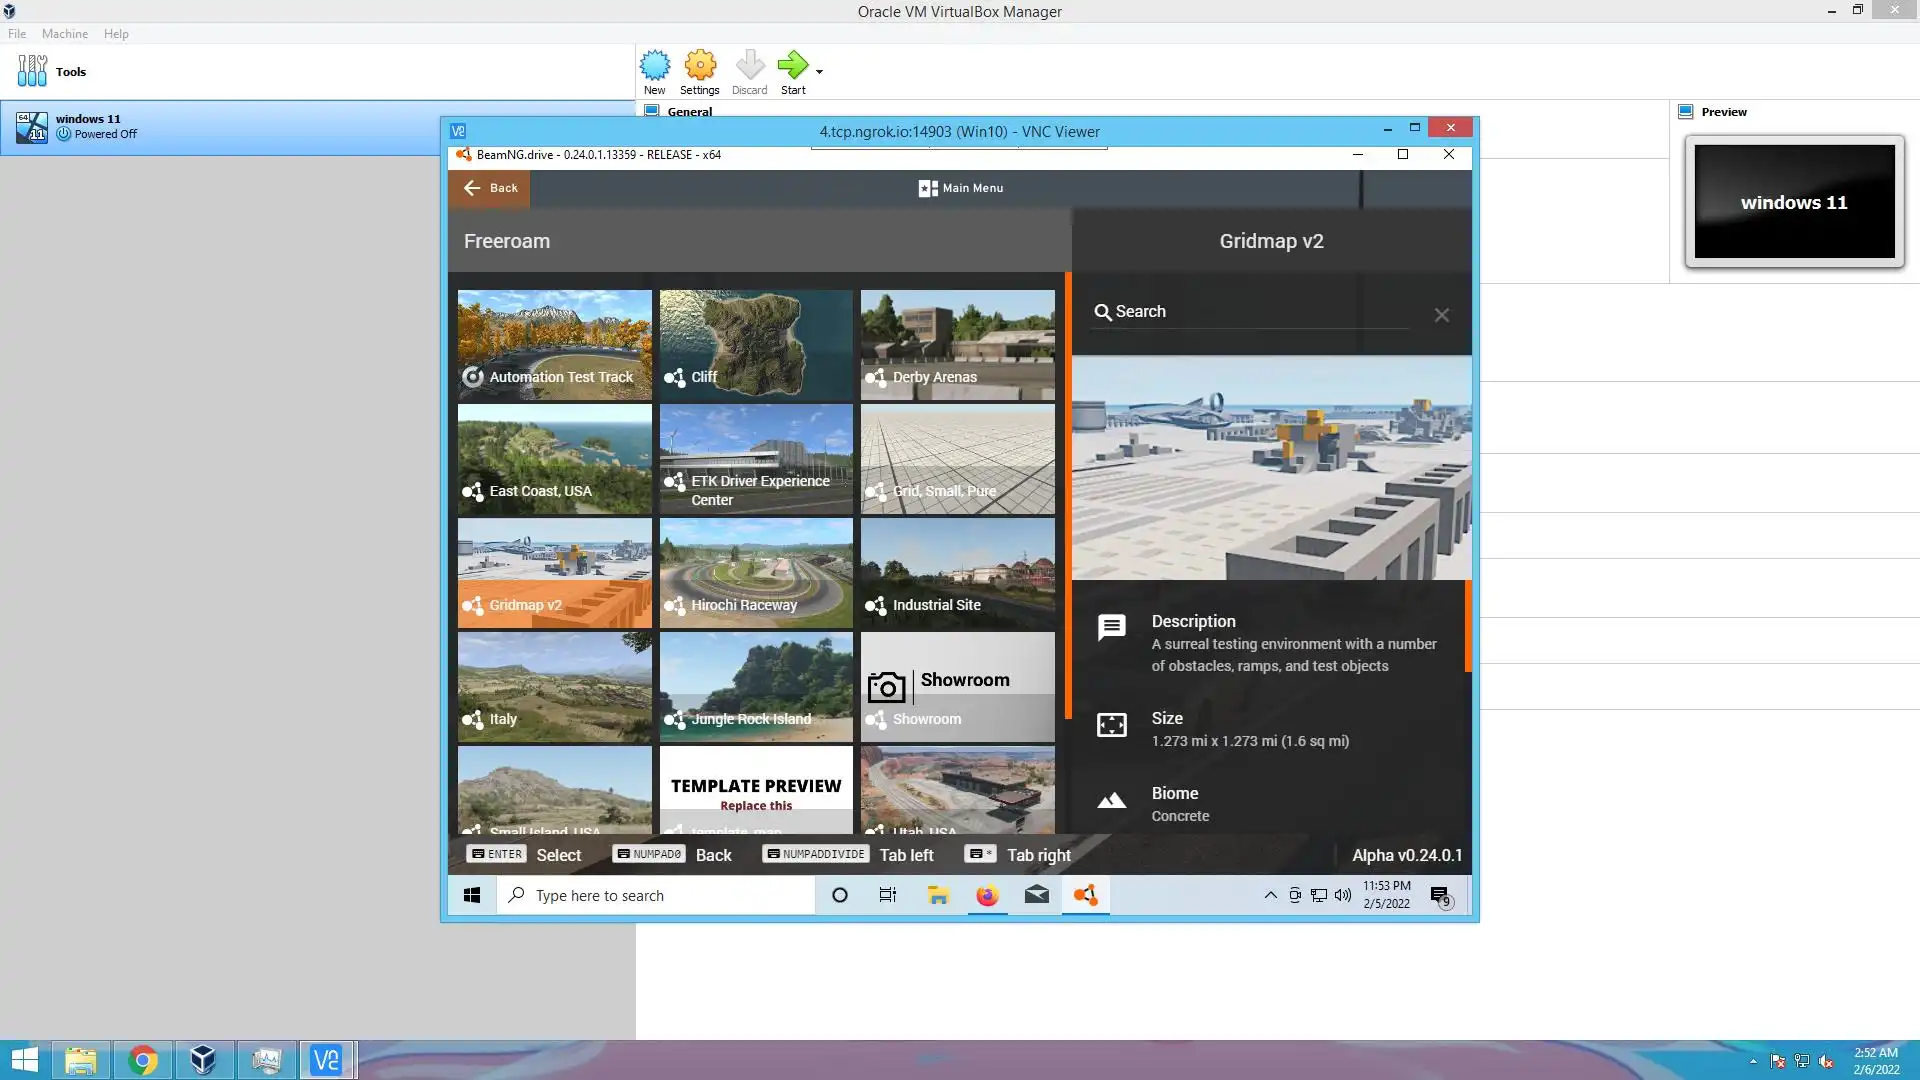Click BeamNG icon in remote taskbar

click(1085, 895)
